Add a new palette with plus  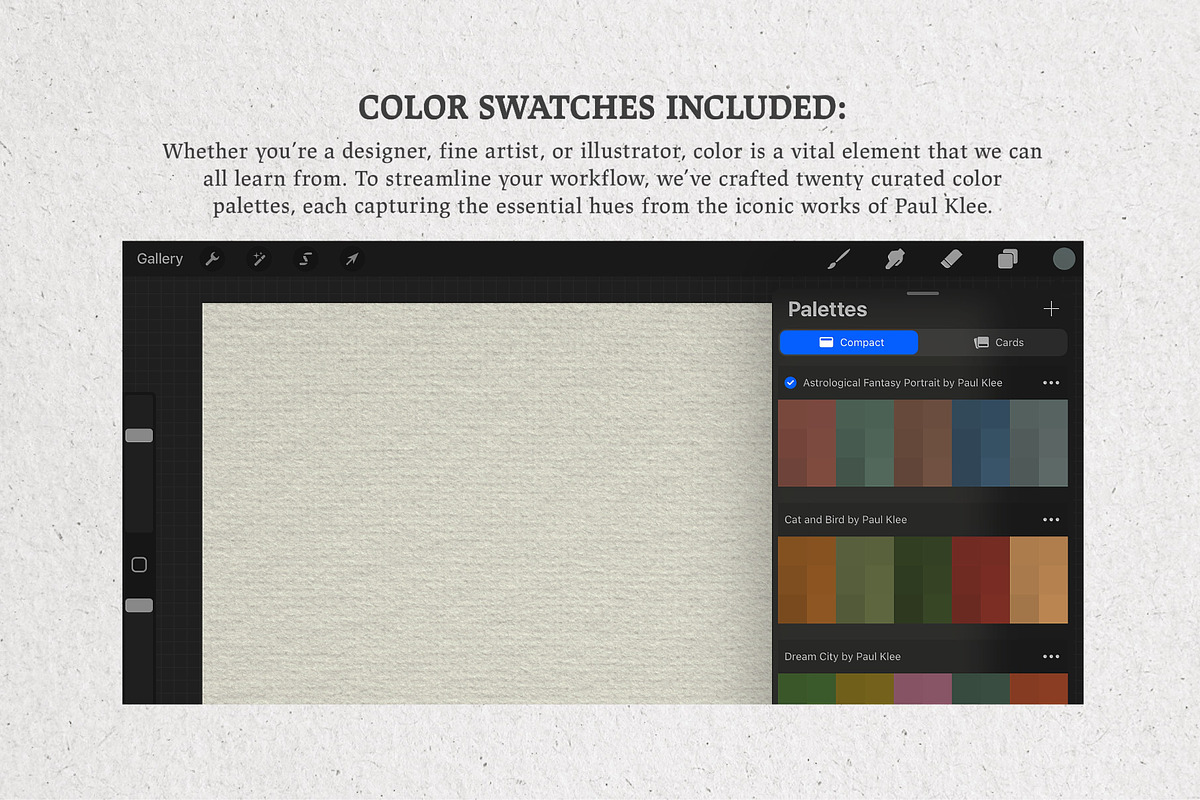point(1051,309)
